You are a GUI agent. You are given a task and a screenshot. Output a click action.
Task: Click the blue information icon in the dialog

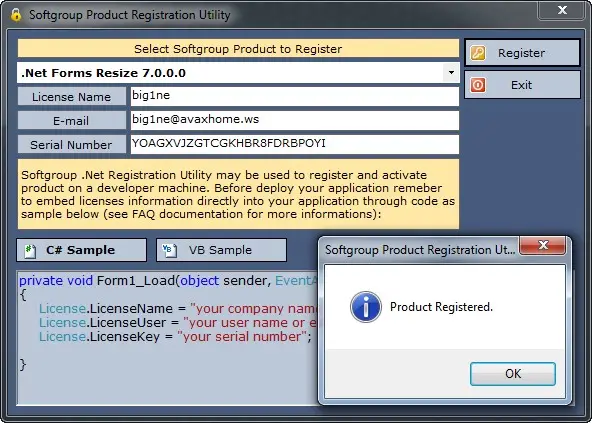pyautogui.click(x=365, y=307)
